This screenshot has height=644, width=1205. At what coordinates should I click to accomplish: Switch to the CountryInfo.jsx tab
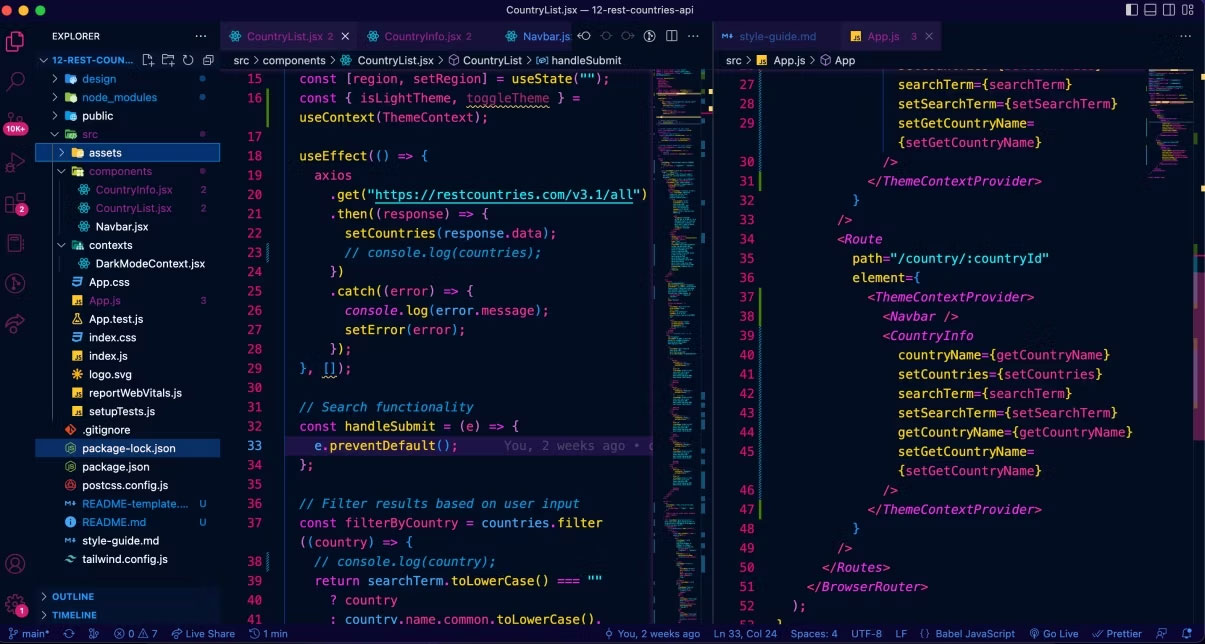tap(420, 35)
